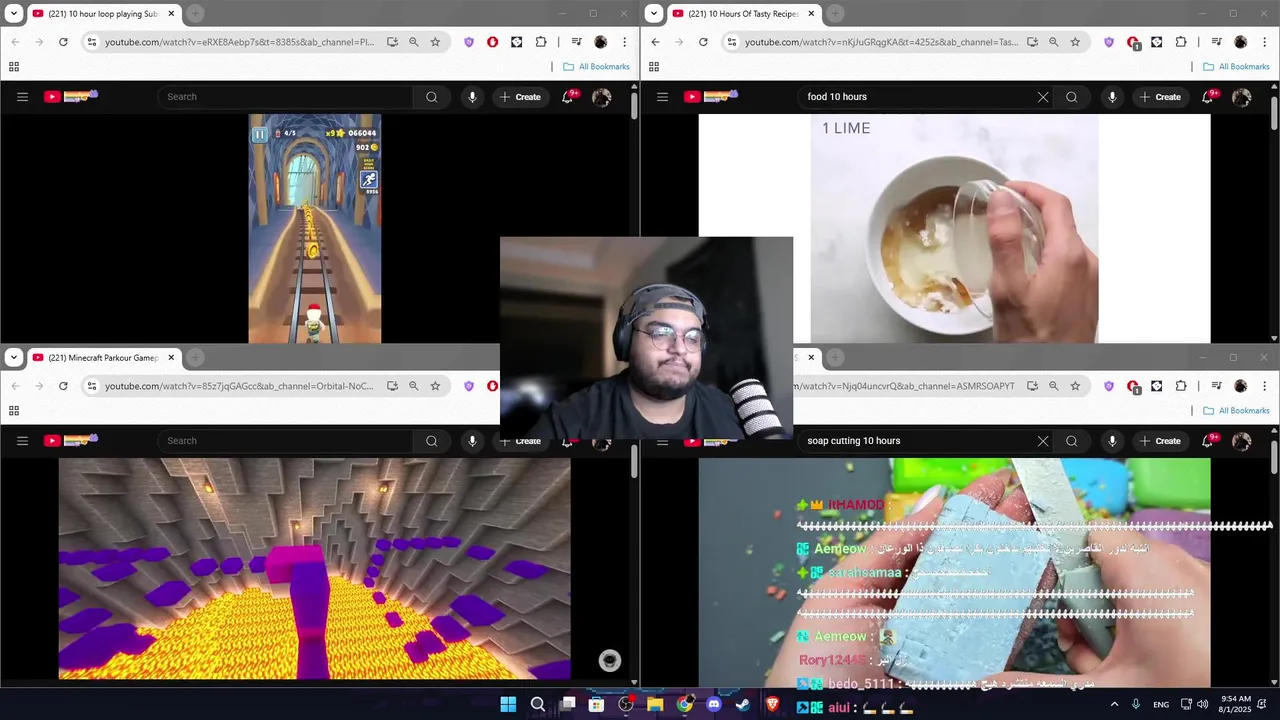Open Chrome three-dot menu in soap cutting window
The height and width of the screenshot is (720, 1280).
click(1265, 386)
